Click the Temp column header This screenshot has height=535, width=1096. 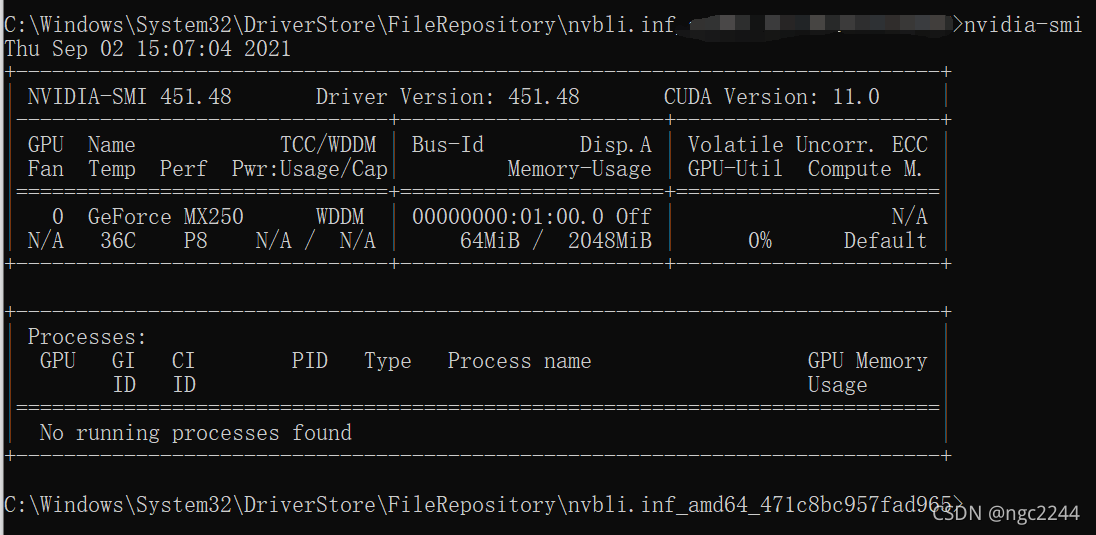[111, 169]
